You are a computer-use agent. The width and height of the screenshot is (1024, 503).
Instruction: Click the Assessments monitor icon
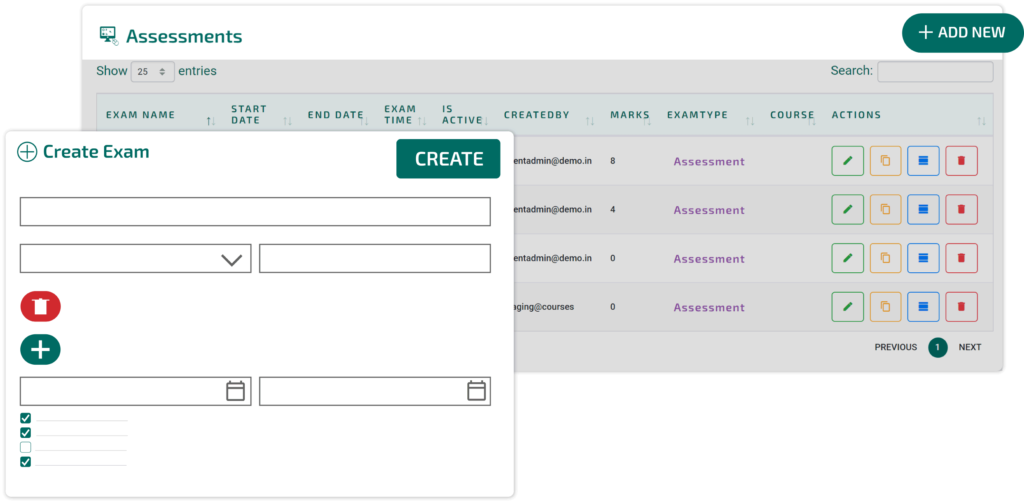coord(108,36)
